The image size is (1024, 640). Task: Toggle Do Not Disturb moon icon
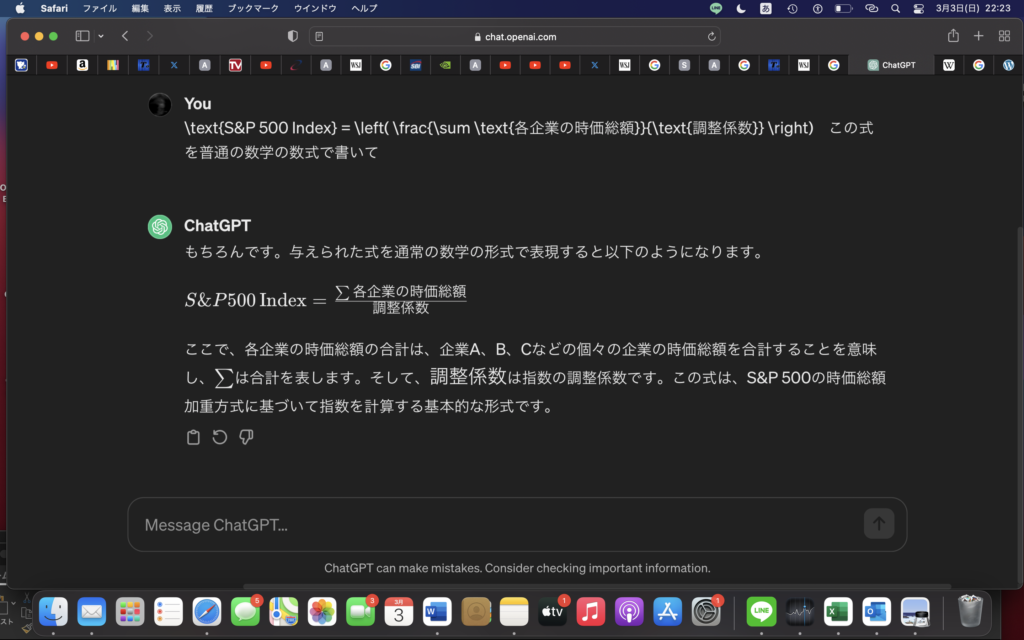pos(741,8)
